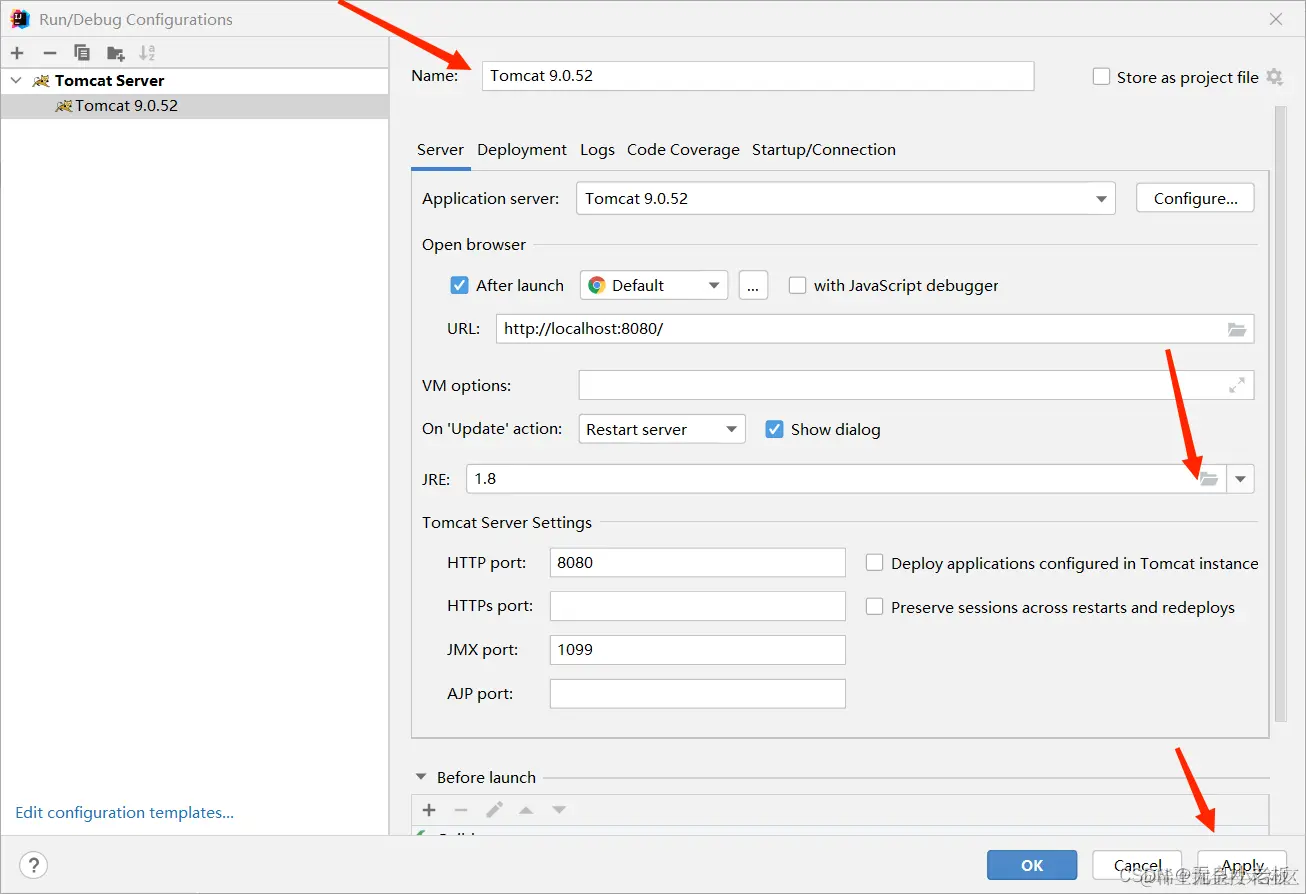Open the JRE dropdown arrow

pyautogui.click(x=1240, y=479)
